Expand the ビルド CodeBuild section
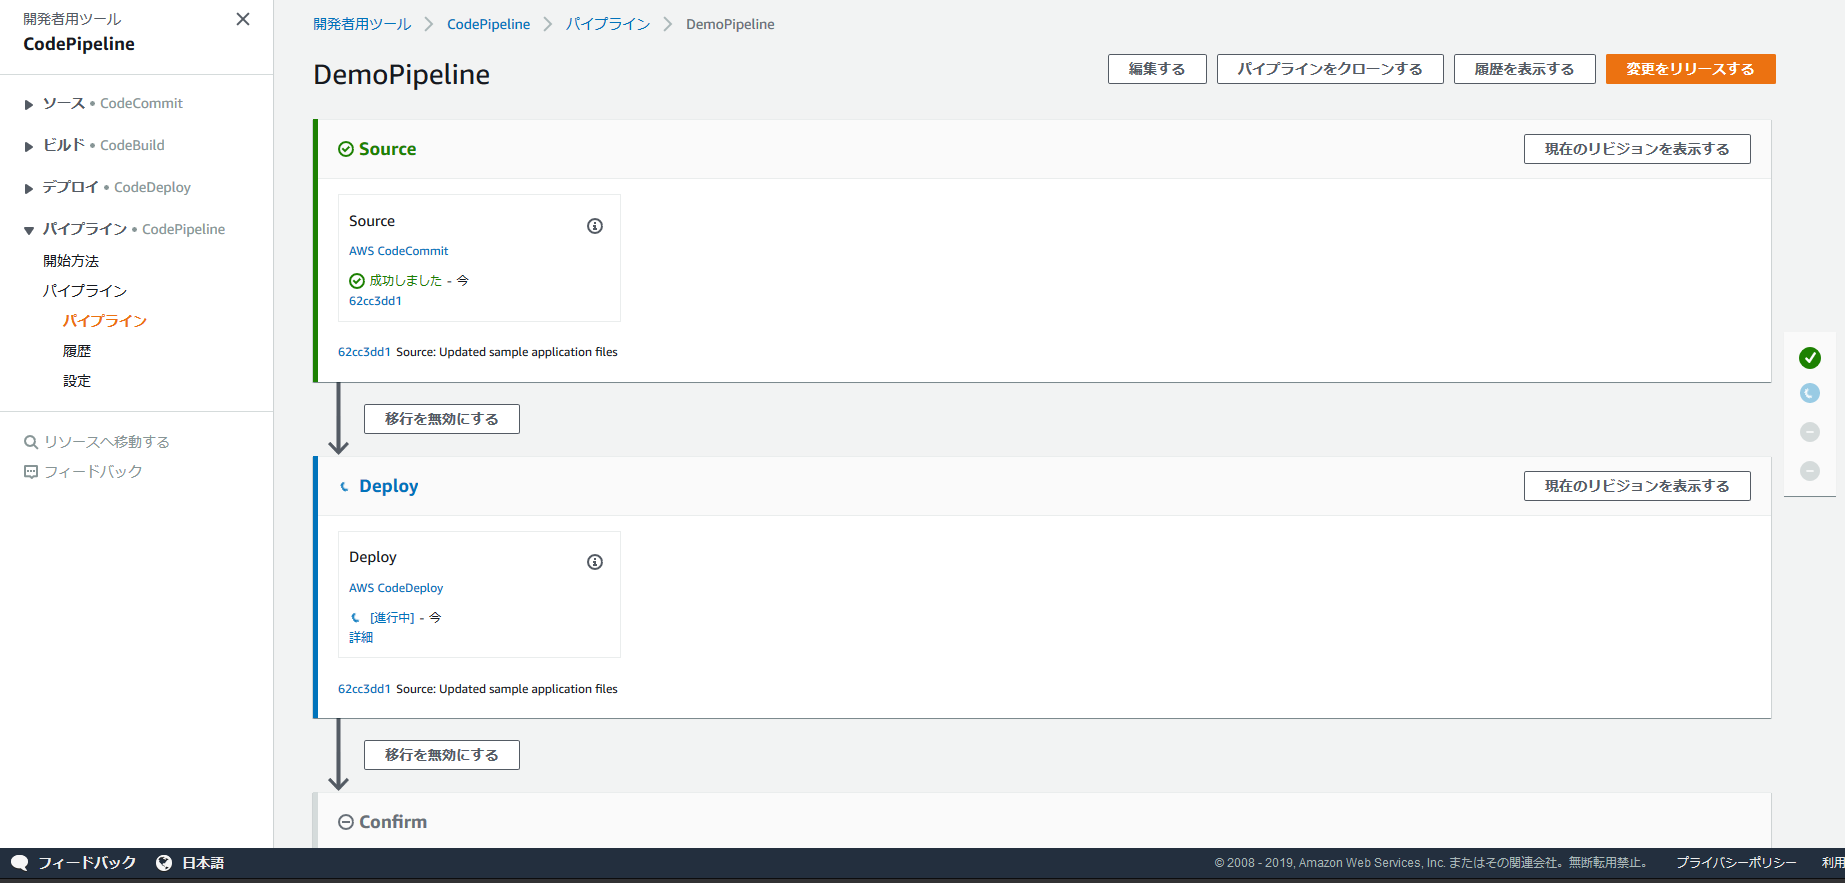Screen dimensions: 1845x883 point(29,146)
